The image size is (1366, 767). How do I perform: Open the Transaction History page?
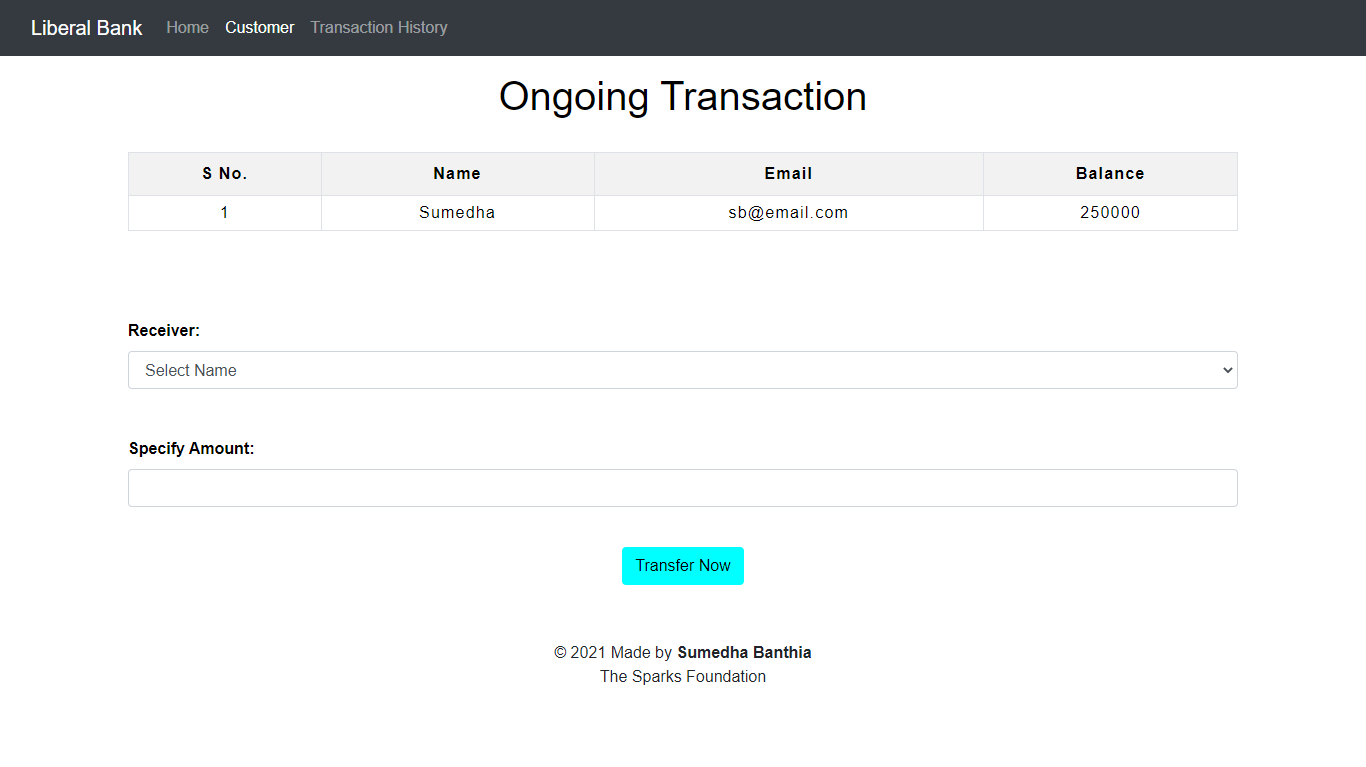click(x=378, y=27)
